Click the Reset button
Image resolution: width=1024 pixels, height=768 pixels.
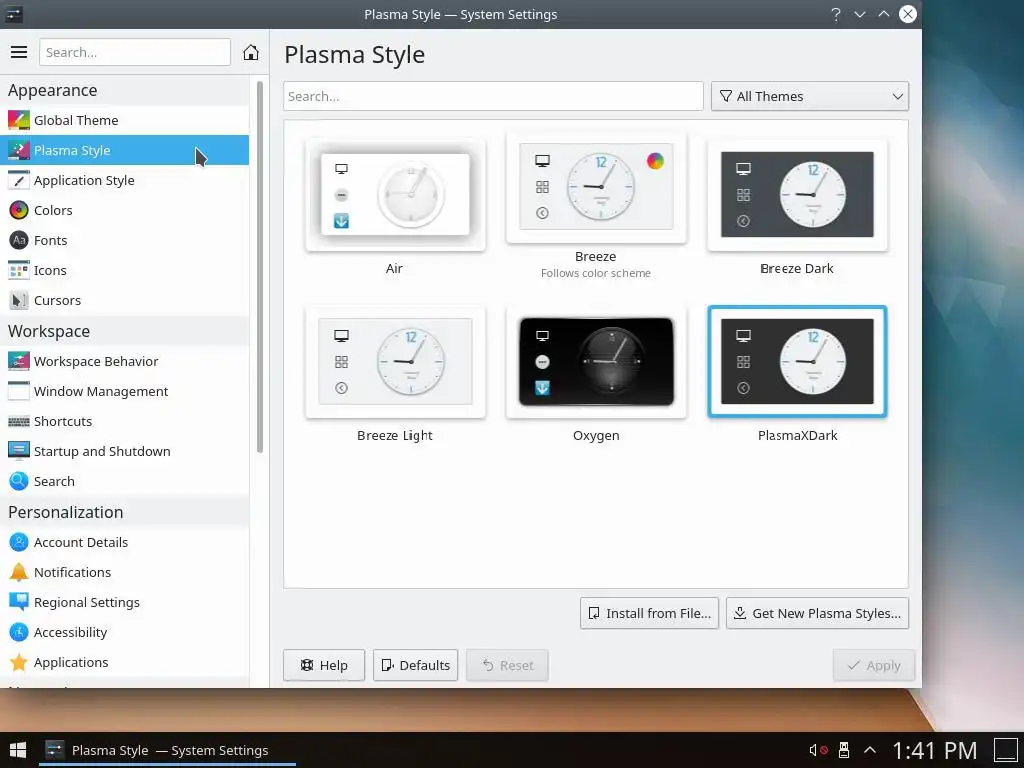tap(507, 665)
